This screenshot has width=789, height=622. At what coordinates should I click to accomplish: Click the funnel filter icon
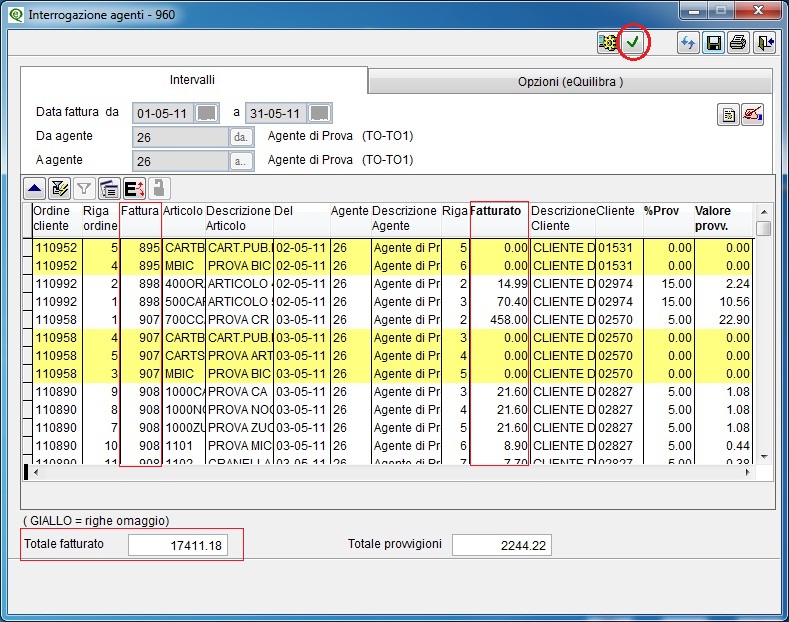click(84, 189)
